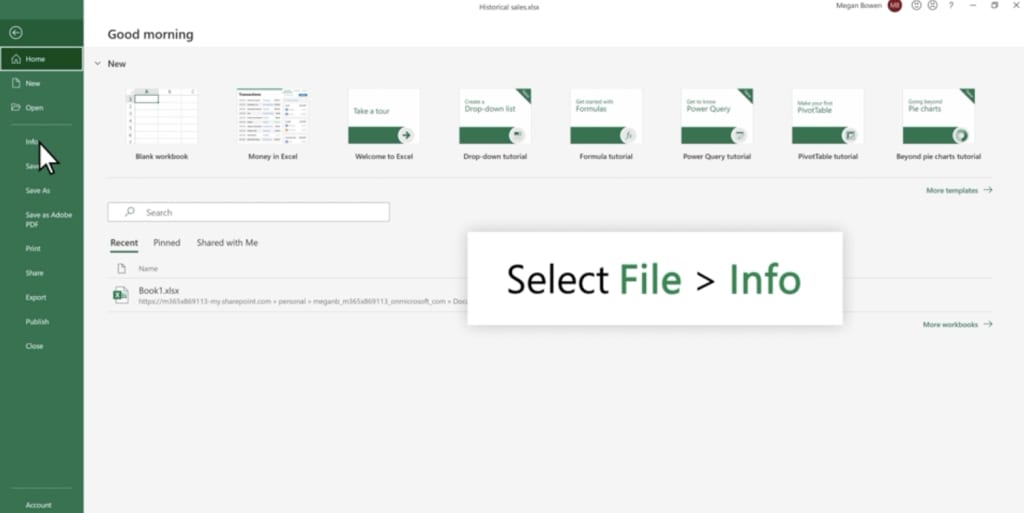Open the Share option

click(35, 273)
